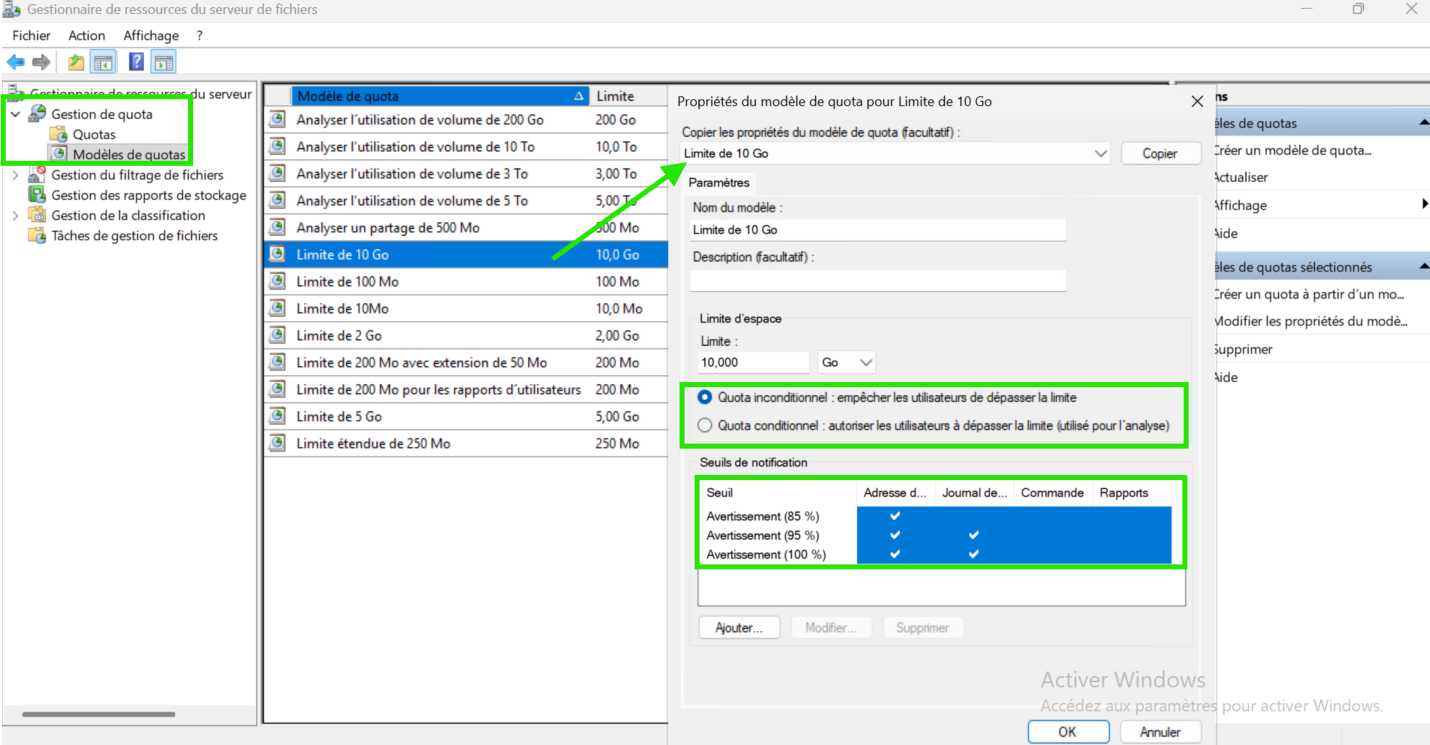Click the Nom du modèle text field
The image size is (1430, 745).
(878, 230)
